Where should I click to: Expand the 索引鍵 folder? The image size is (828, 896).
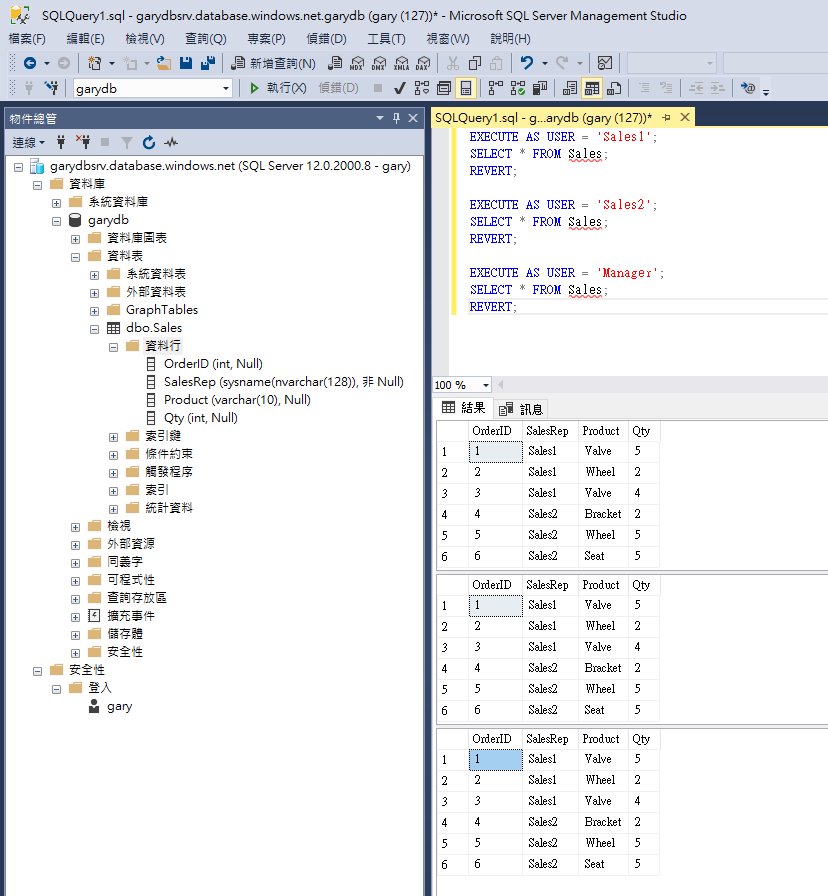pos(113,437)
